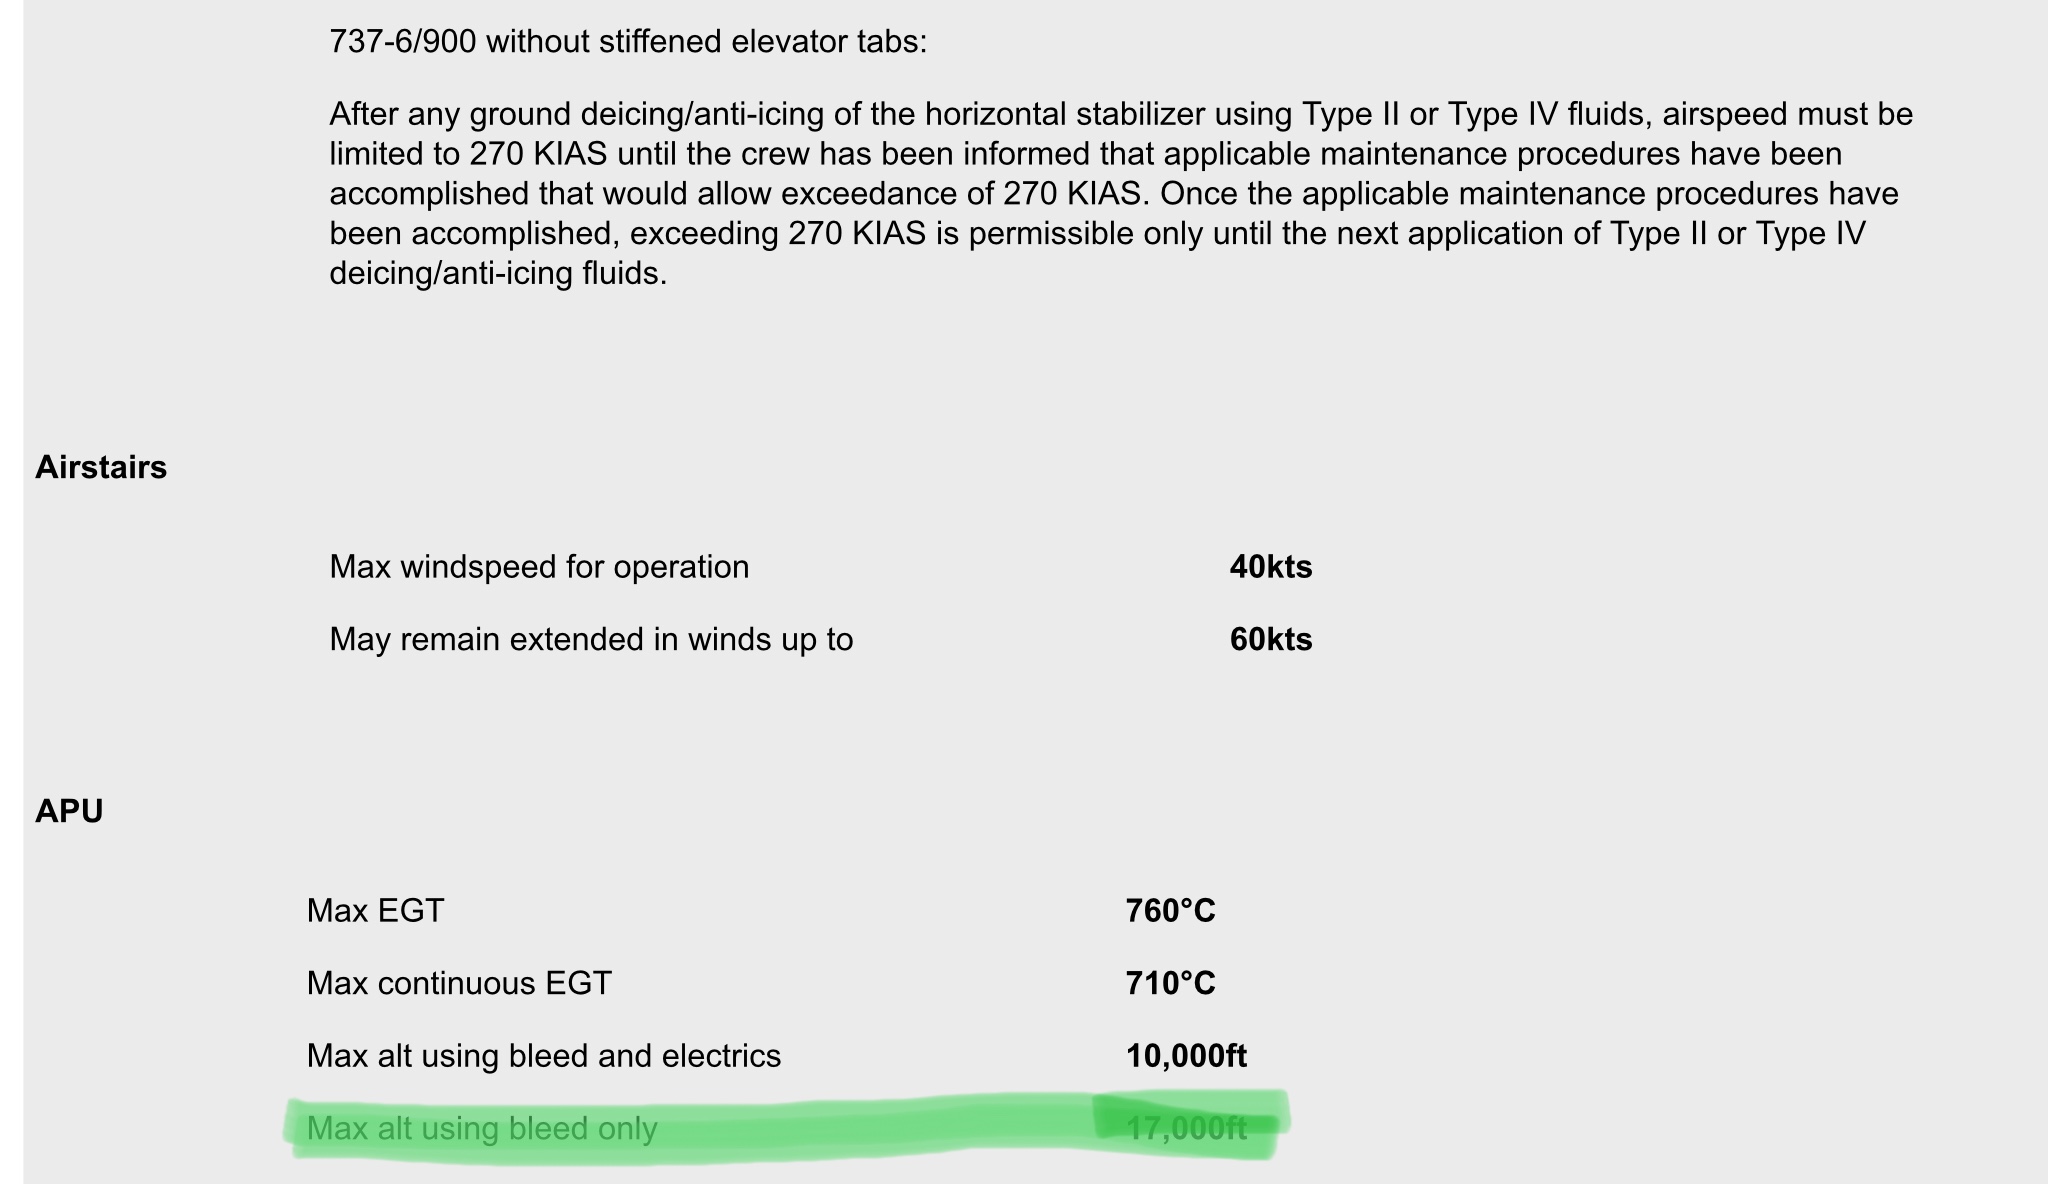Click the 760°C value
The width and height of the screenshot is (2048, 1184).
[1170, 911]
